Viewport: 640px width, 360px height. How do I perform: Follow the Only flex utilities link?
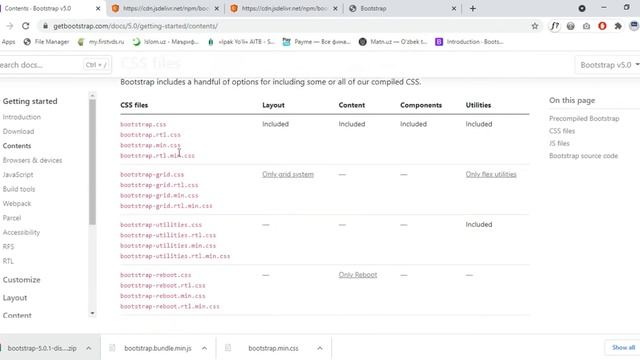pos(491,174)
